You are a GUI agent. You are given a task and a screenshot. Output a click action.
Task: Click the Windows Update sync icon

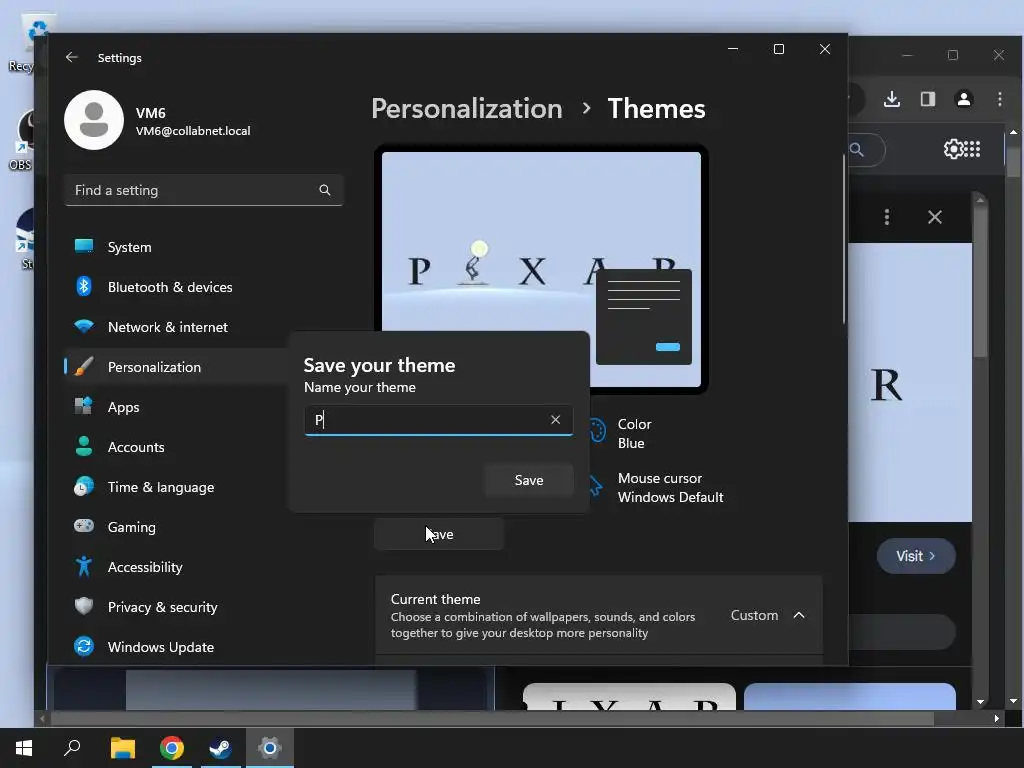[84, 647]
